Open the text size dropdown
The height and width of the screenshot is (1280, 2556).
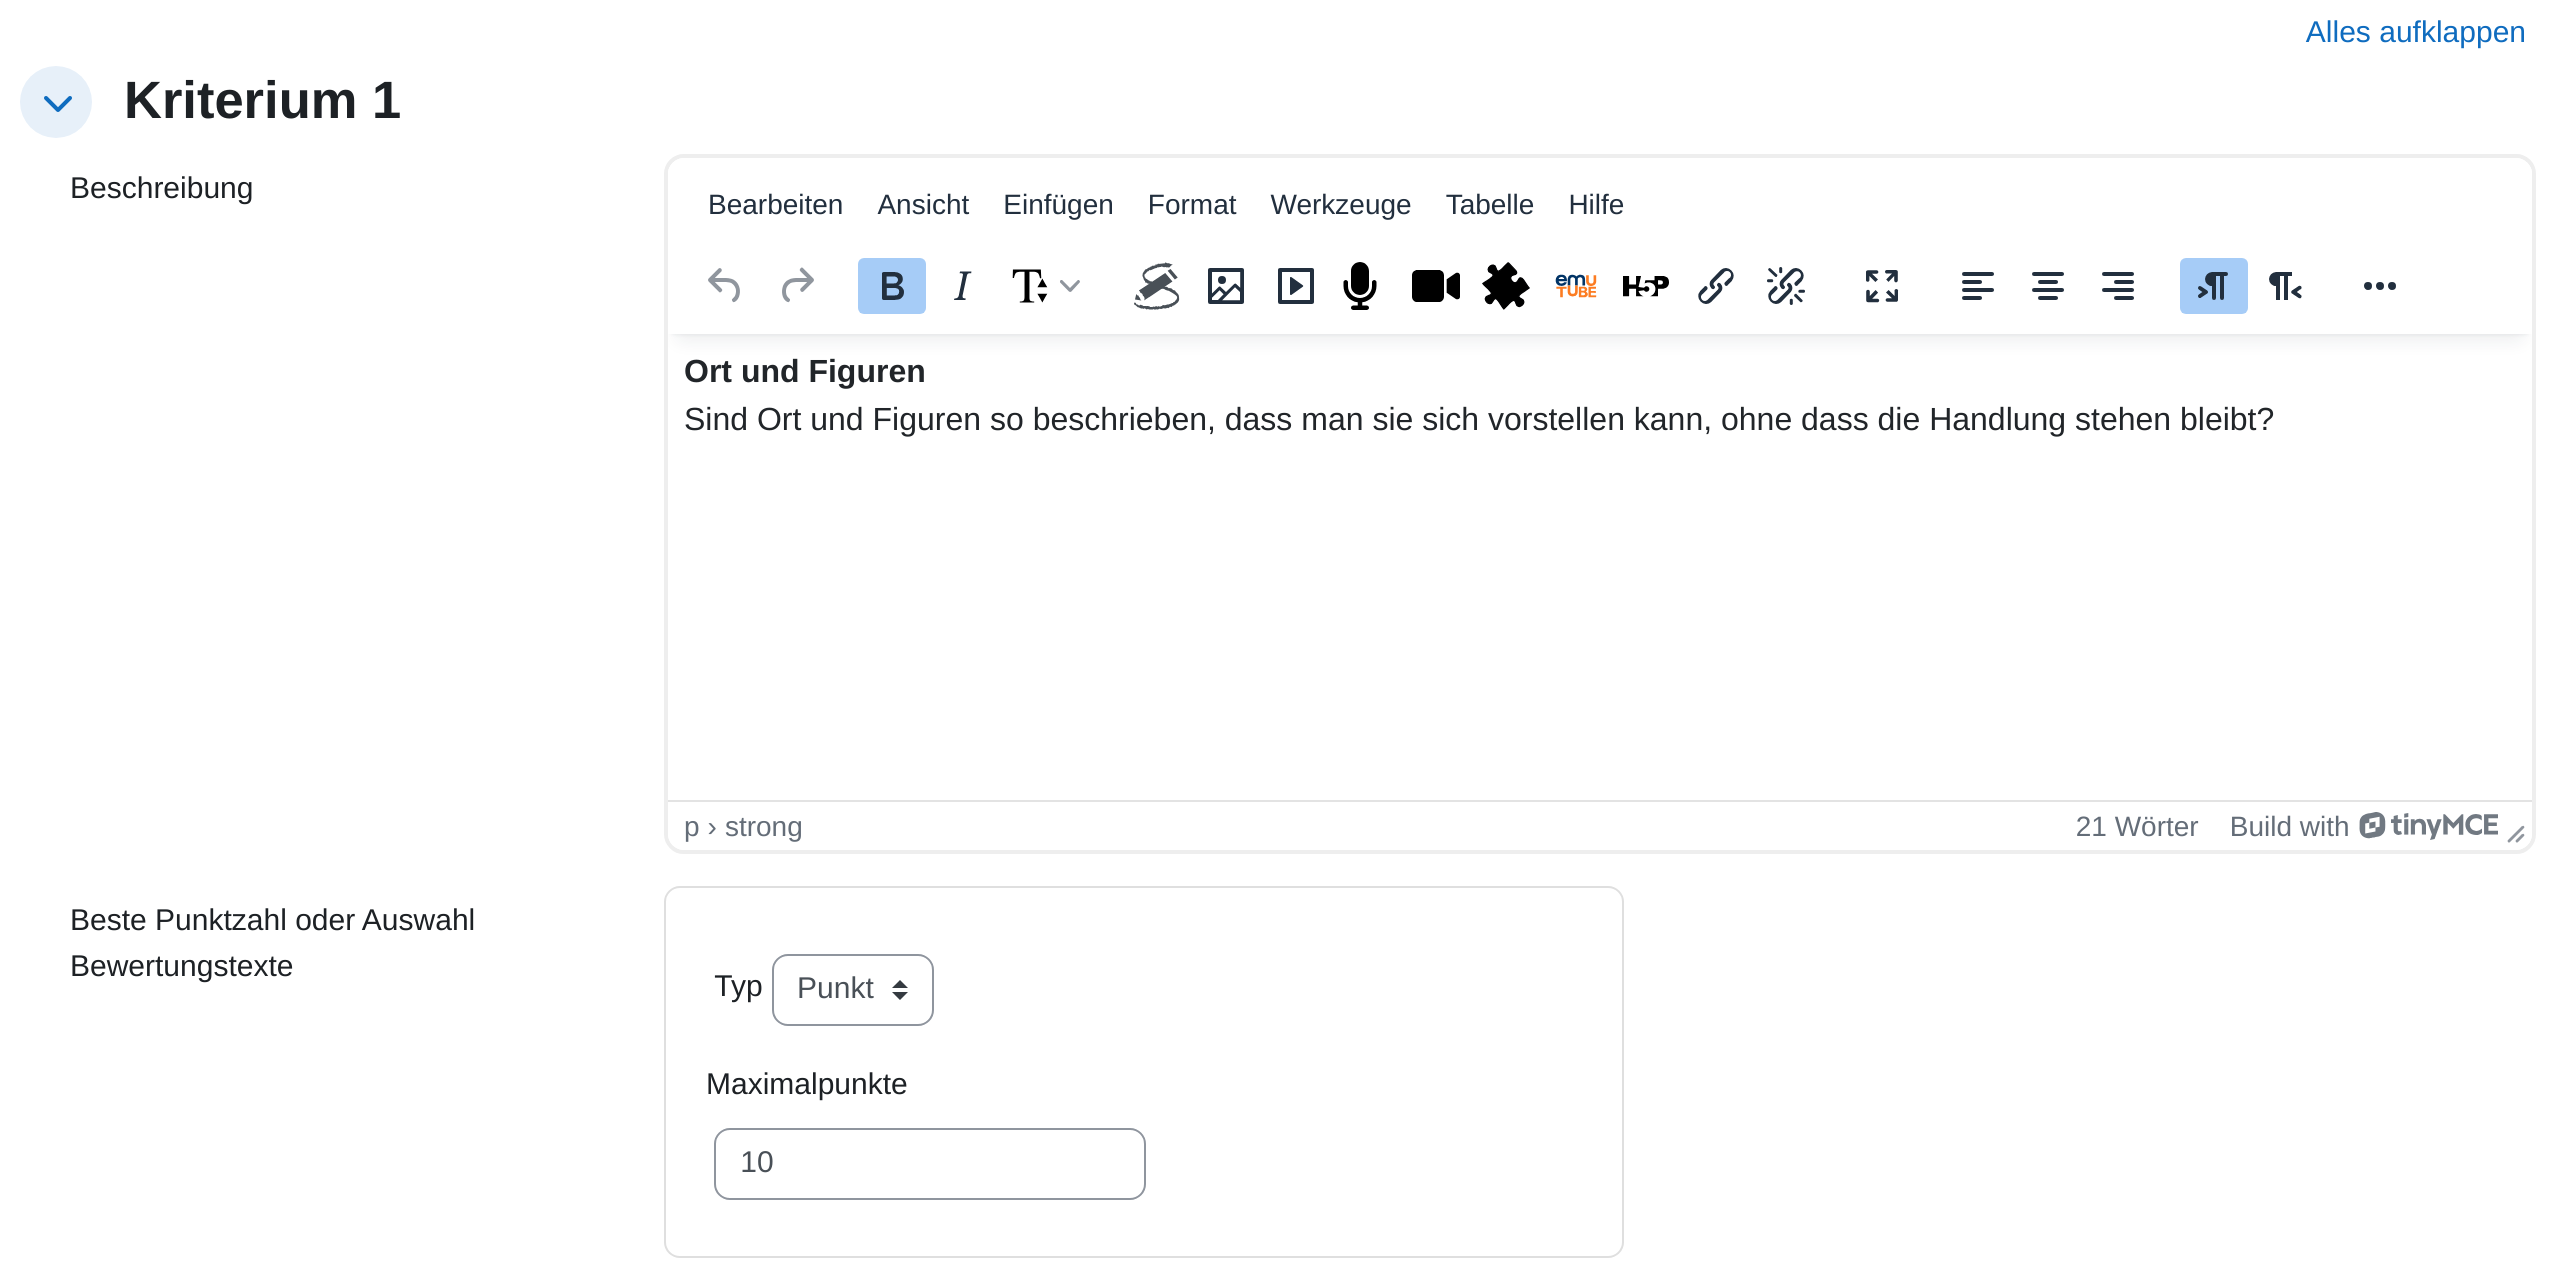pos(1044,286)
